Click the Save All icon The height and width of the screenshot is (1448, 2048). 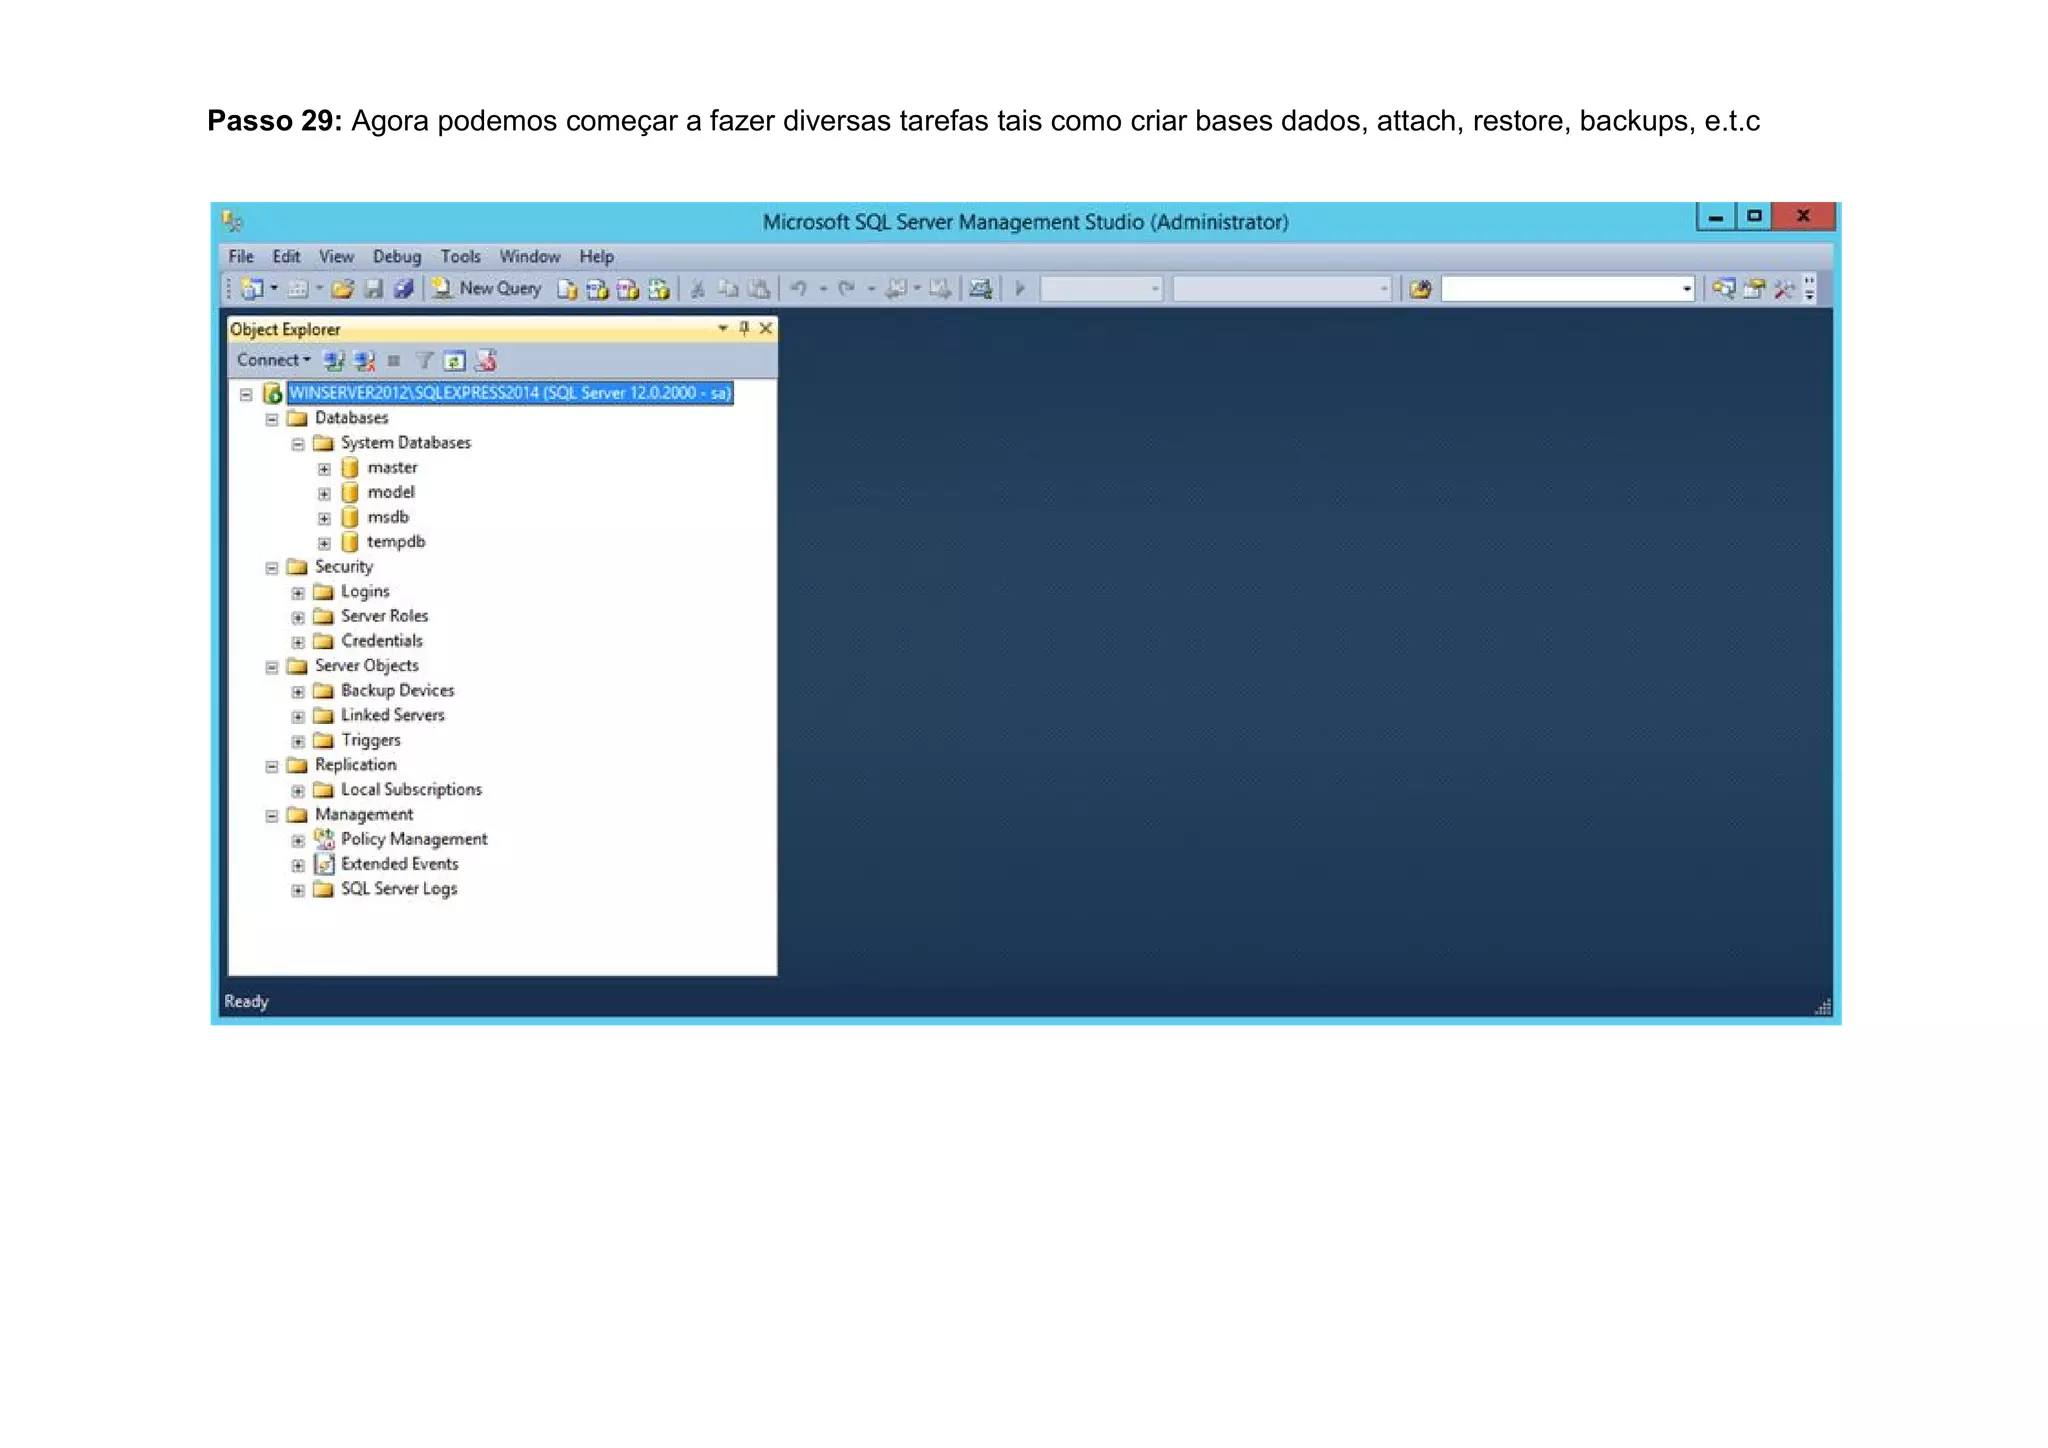[403, 289]
